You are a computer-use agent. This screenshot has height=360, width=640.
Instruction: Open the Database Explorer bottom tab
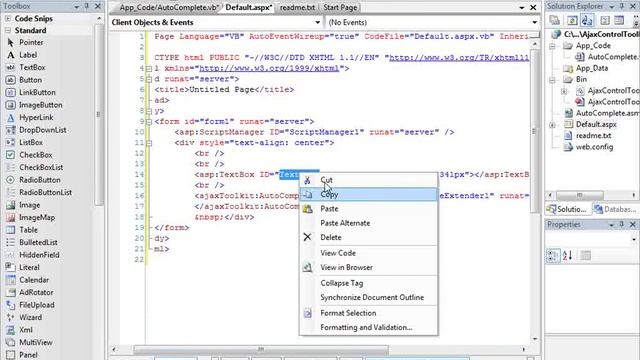coord(616,209)
